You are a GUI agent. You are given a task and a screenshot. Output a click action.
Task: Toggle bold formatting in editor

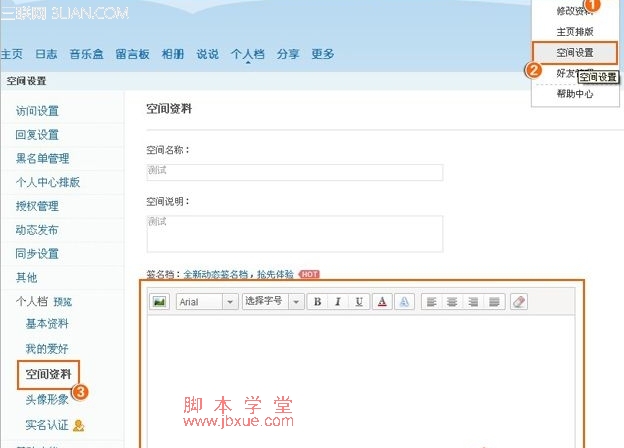[318, 302]
